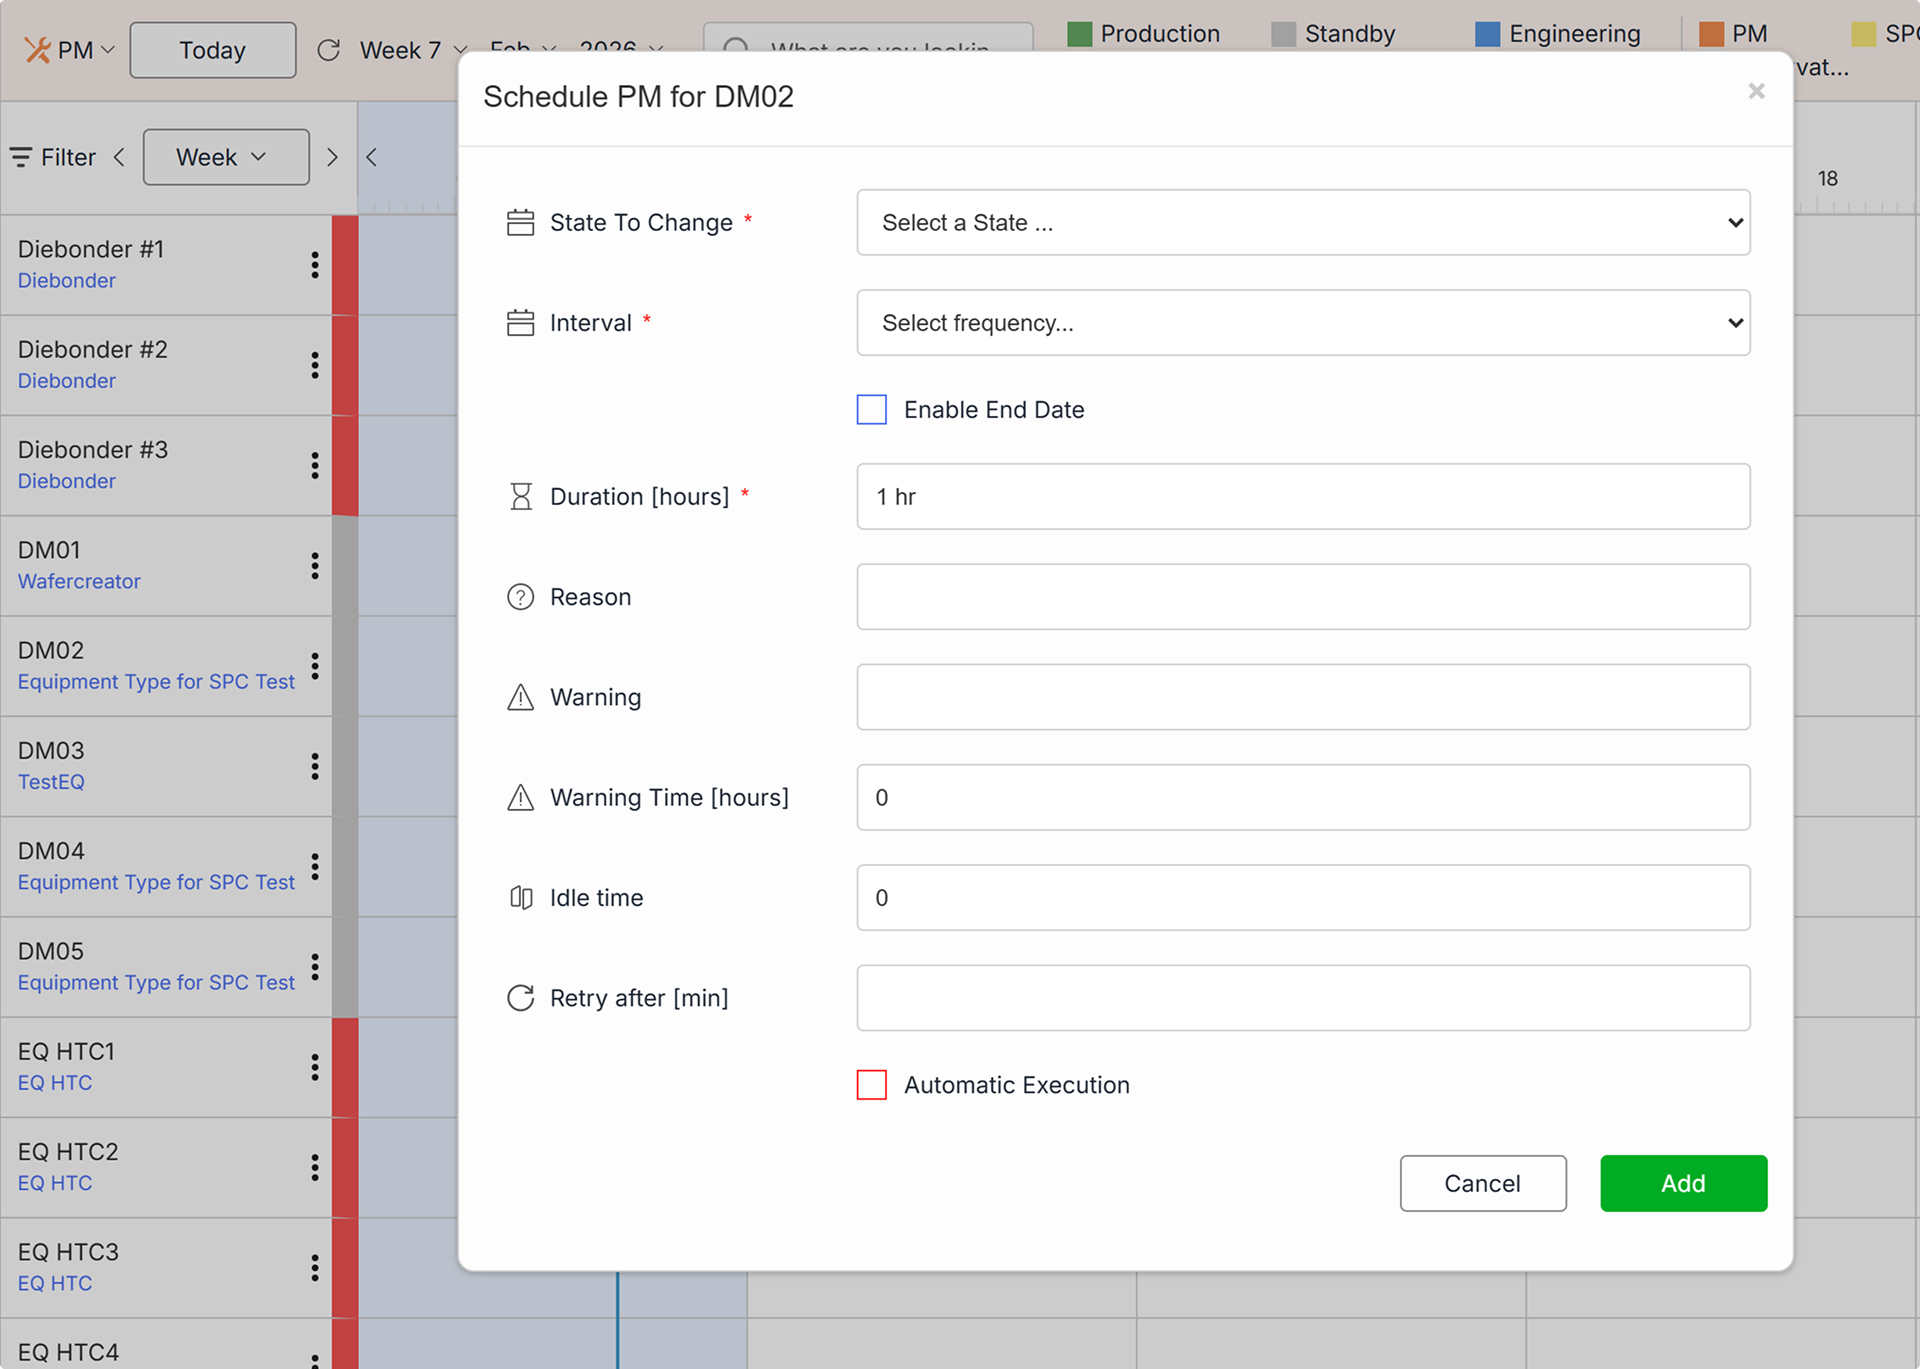
Task: Click previous period arrow next to Week selector
Action: 120,157
